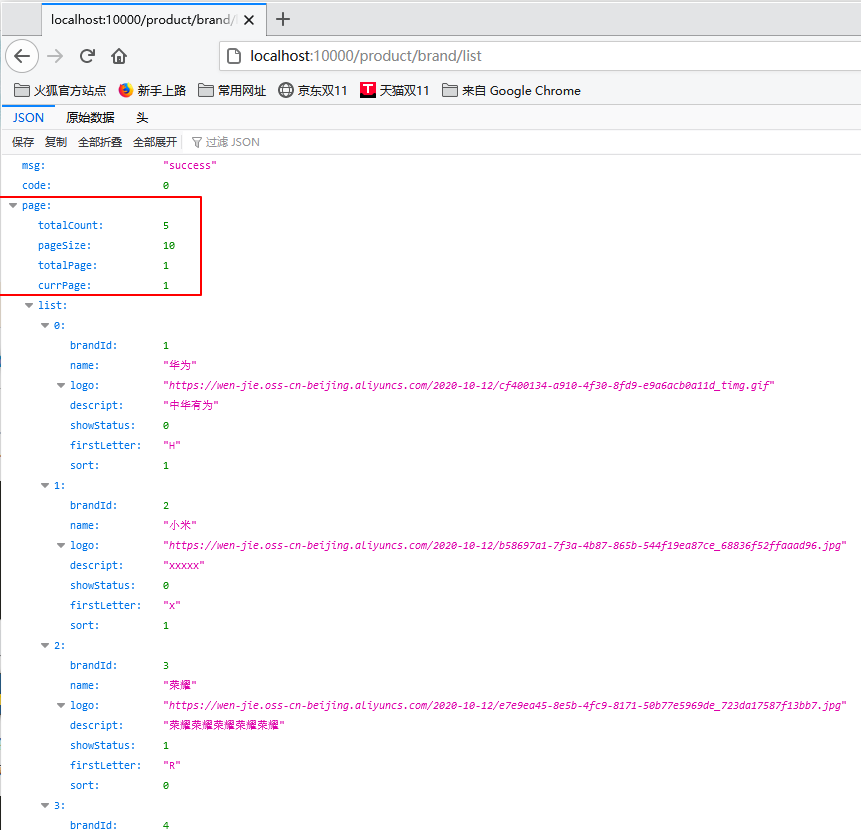Focus the 过滤 JSON filter field

point(232,142)
